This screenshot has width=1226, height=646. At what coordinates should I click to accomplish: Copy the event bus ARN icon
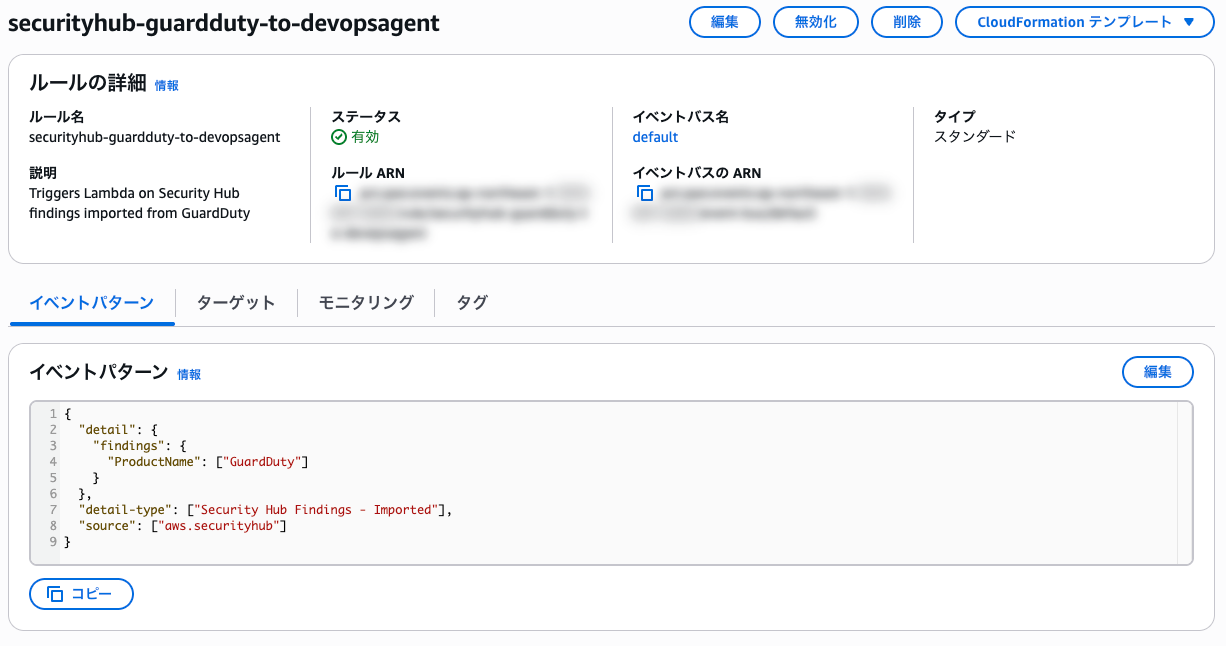click(x=645, y=193)
